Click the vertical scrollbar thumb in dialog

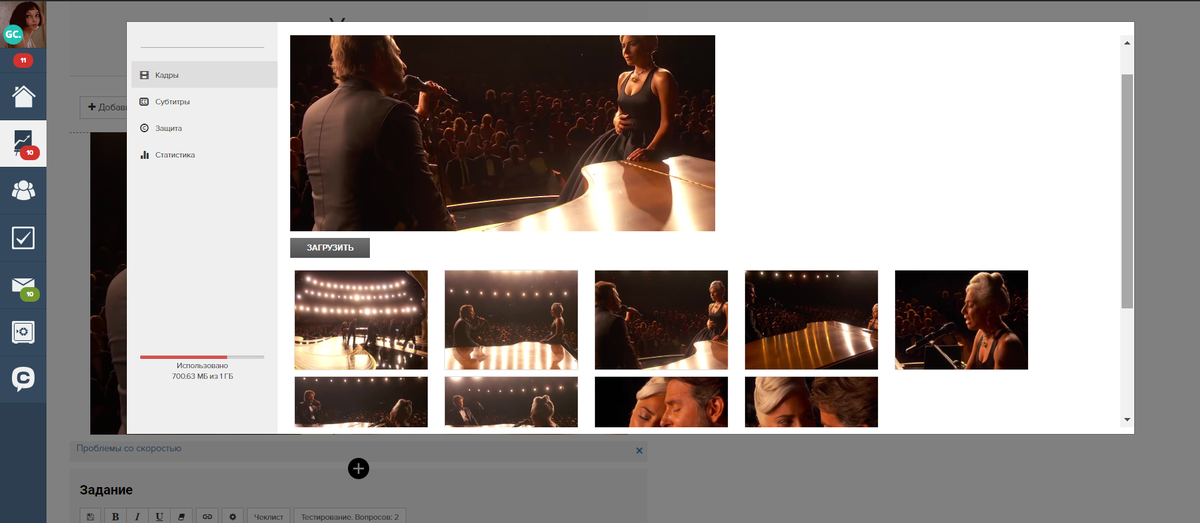[1127, 190]
